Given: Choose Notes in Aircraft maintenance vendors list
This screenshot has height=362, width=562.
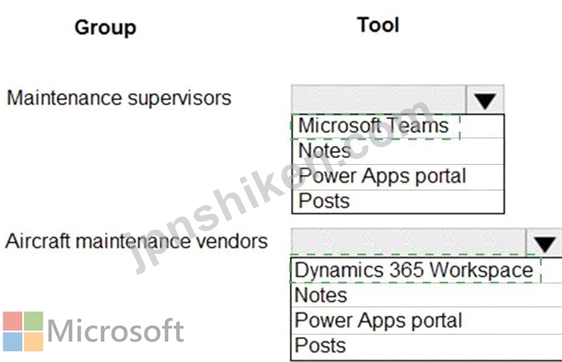Looking at the screenshot, I should pyautogui.click(x=427, y=295).
